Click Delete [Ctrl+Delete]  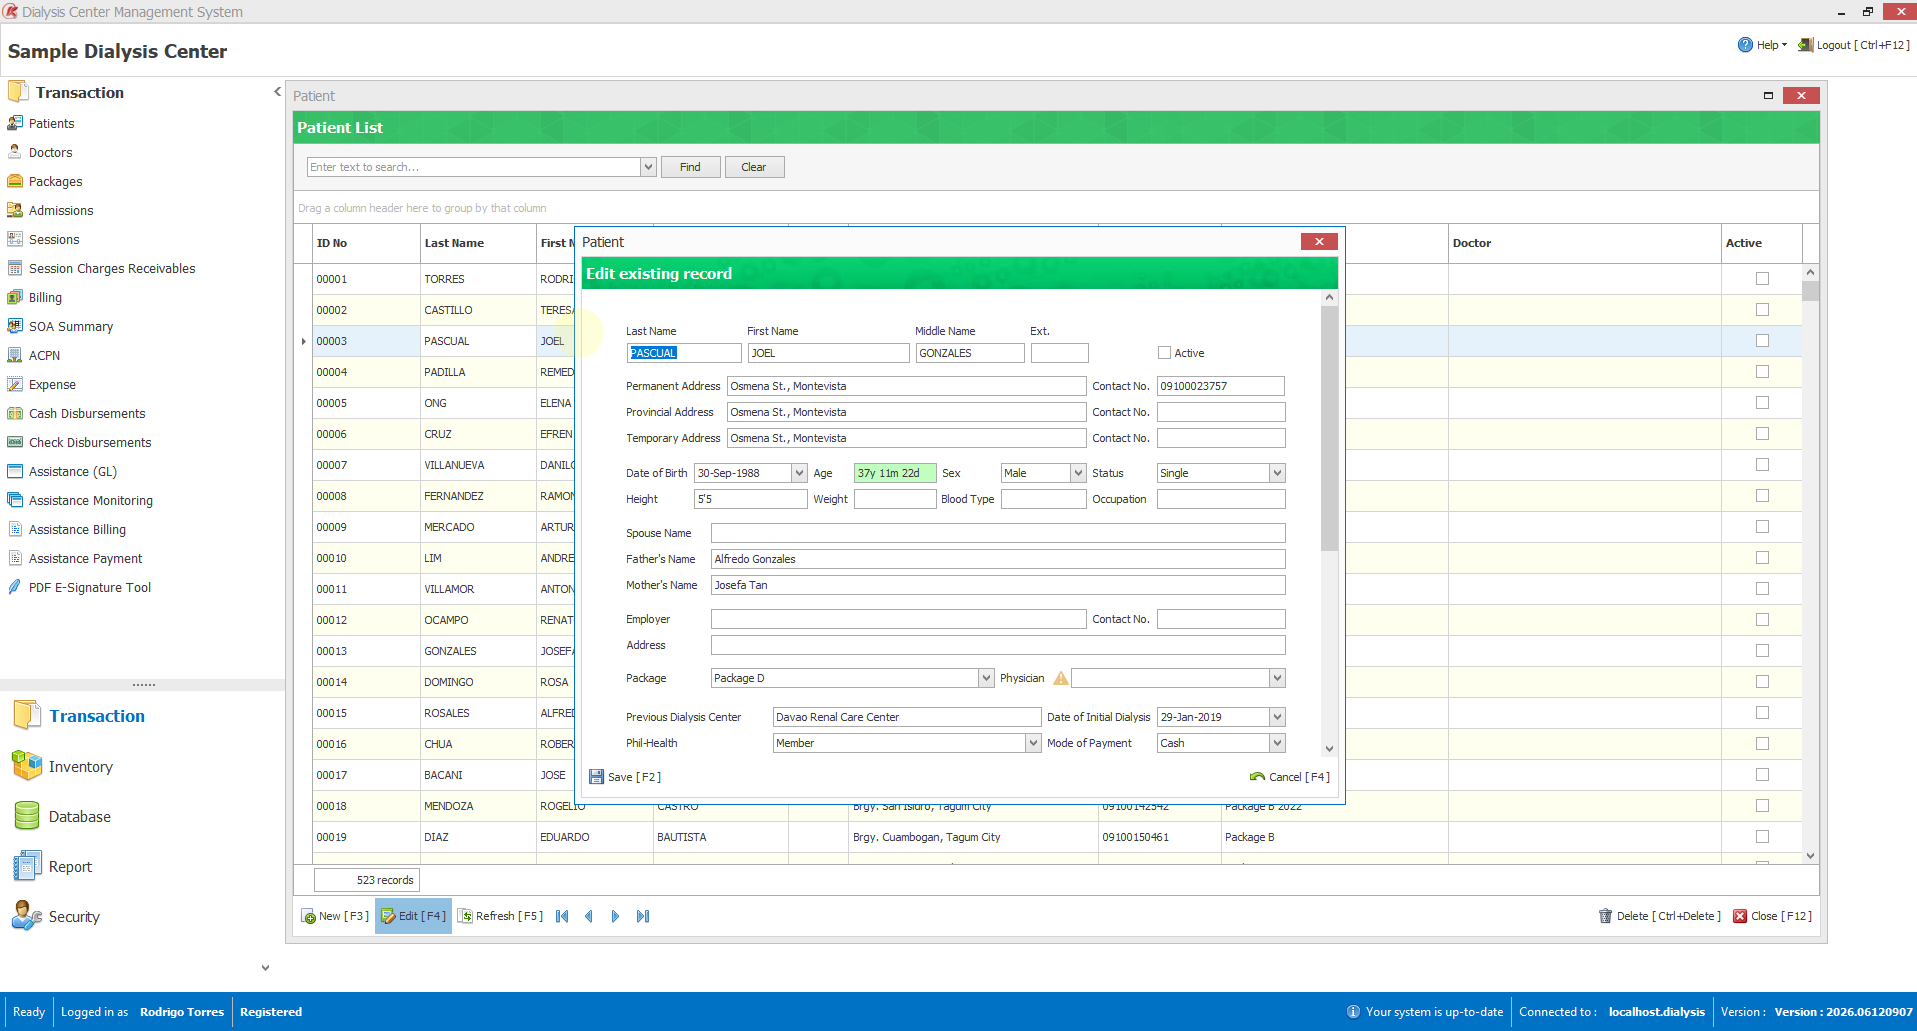pyautogui.click(x=1660, y=916)
